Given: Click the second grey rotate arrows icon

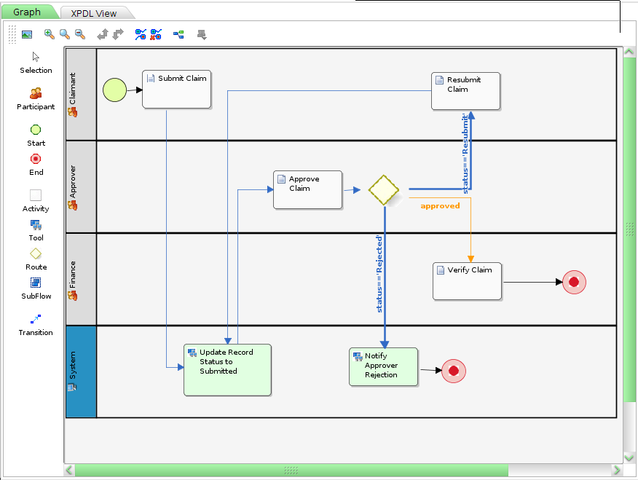Looking at the screenshot, I should 118,35.
